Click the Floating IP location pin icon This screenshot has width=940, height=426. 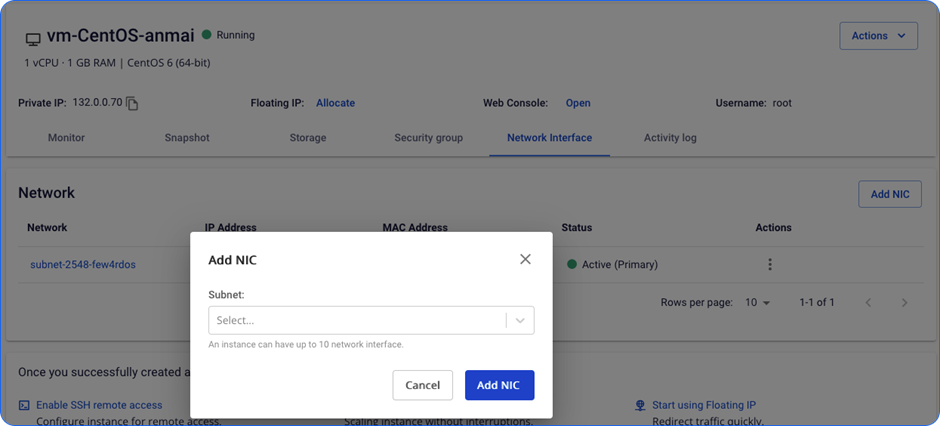point(640,405)
